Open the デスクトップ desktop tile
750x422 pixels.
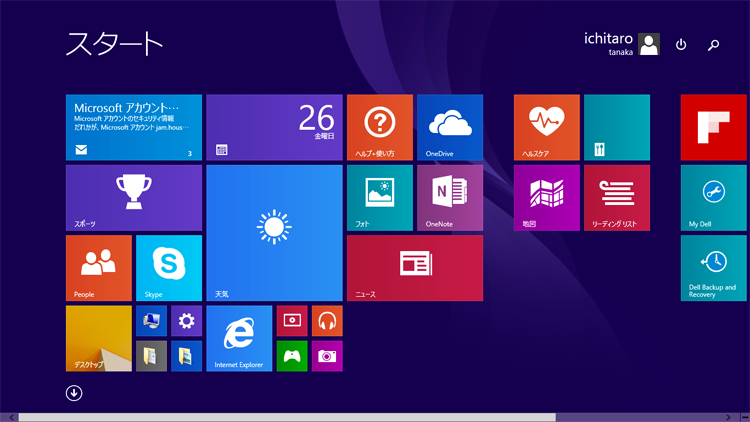pyautogui.click(x=99, y=338)
